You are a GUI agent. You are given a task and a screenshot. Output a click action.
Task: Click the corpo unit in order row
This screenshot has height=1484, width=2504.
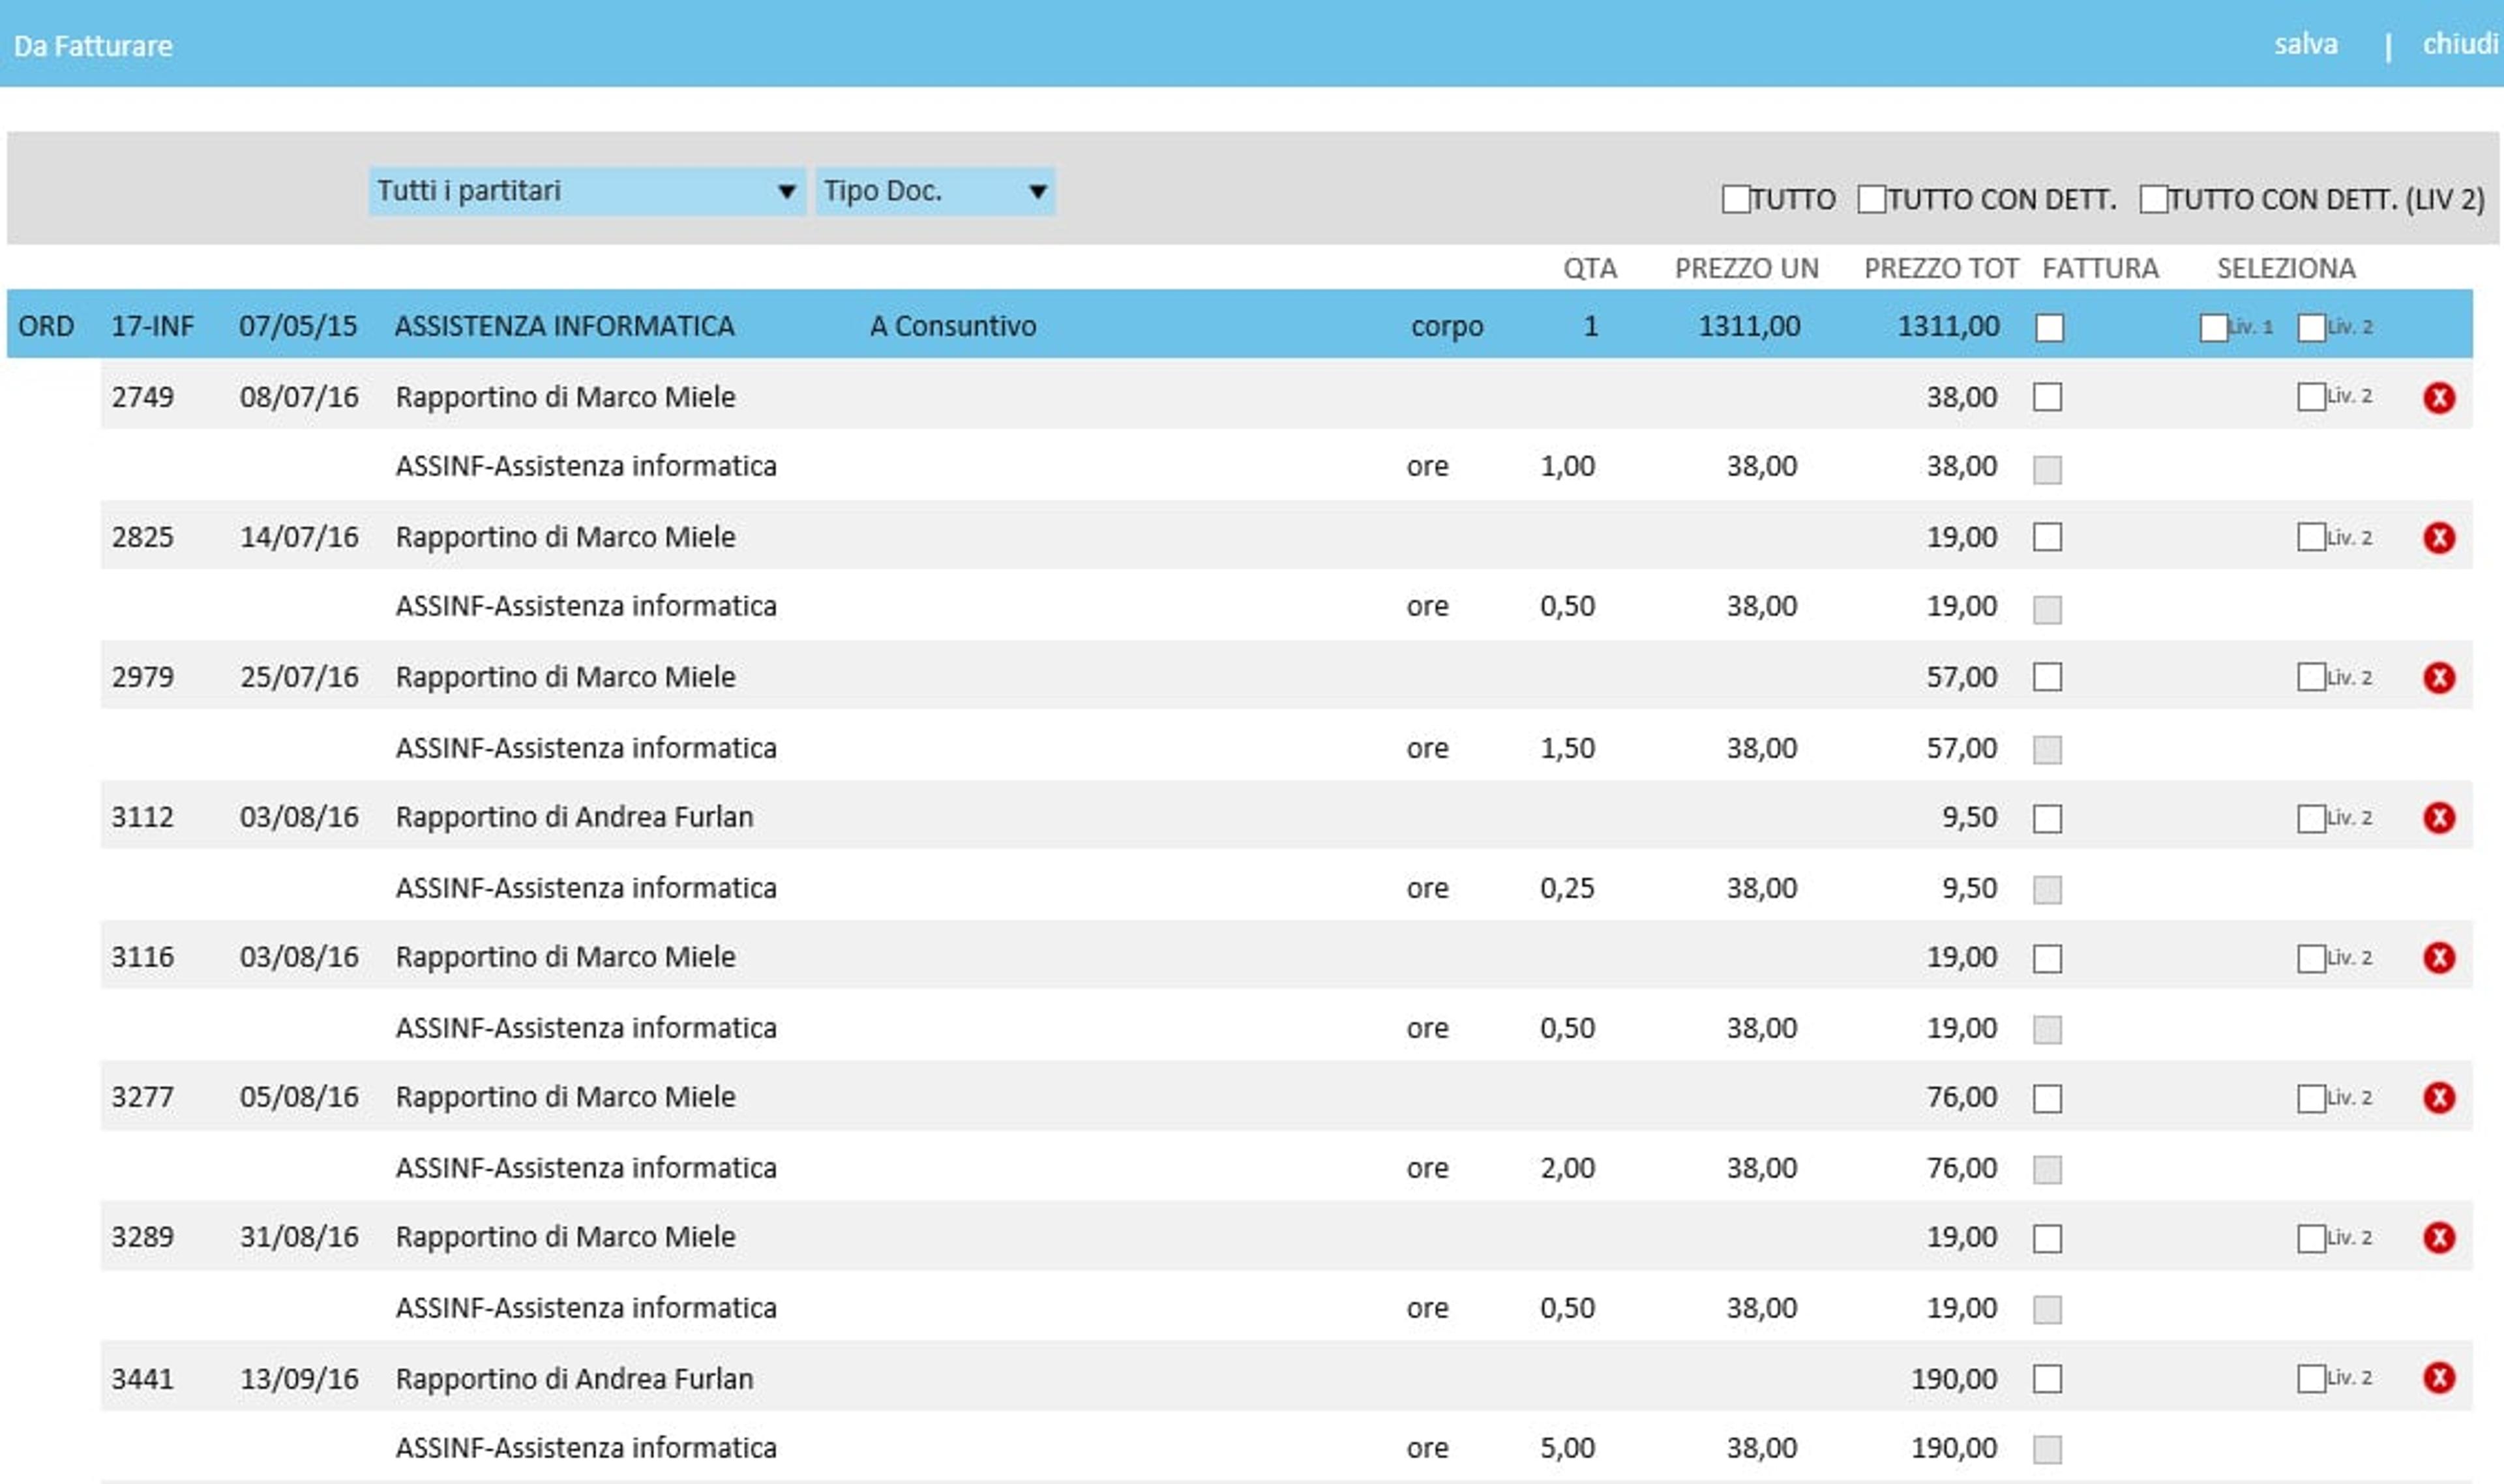click(1447, 327)
